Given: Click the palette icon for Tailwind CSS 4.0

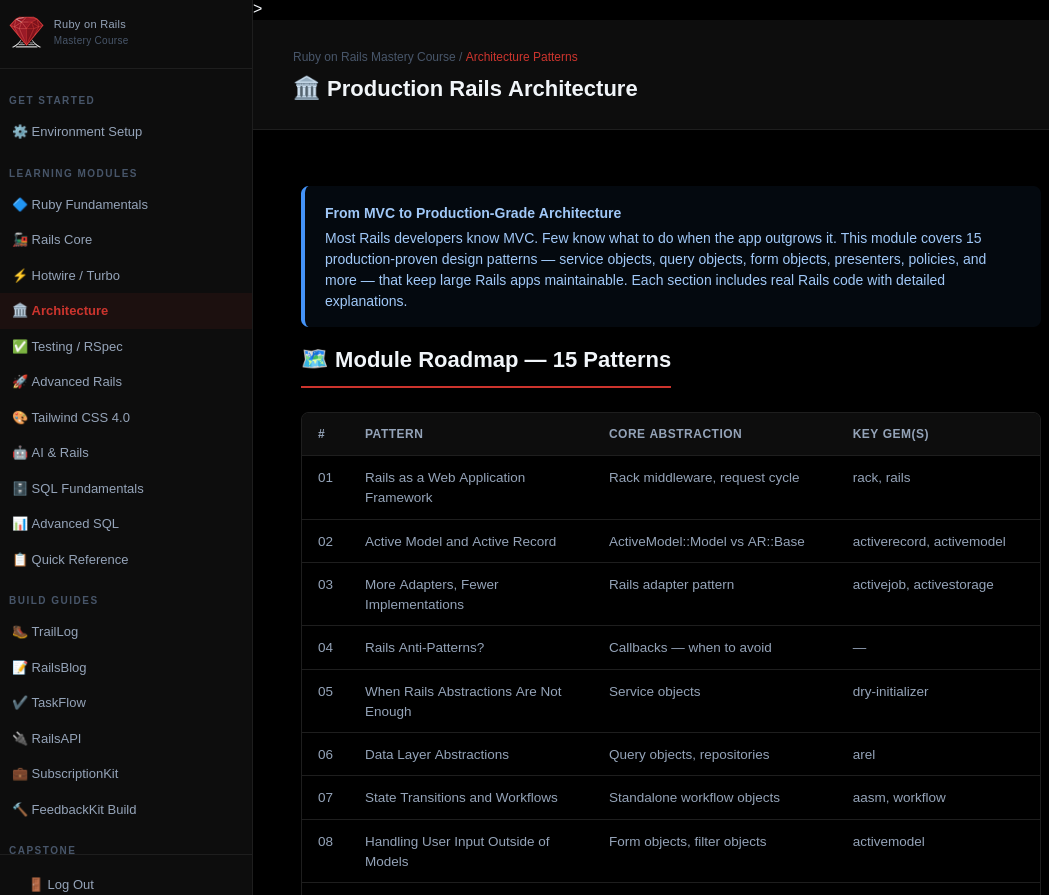Looking at the screenshot, I should [20, 417].
